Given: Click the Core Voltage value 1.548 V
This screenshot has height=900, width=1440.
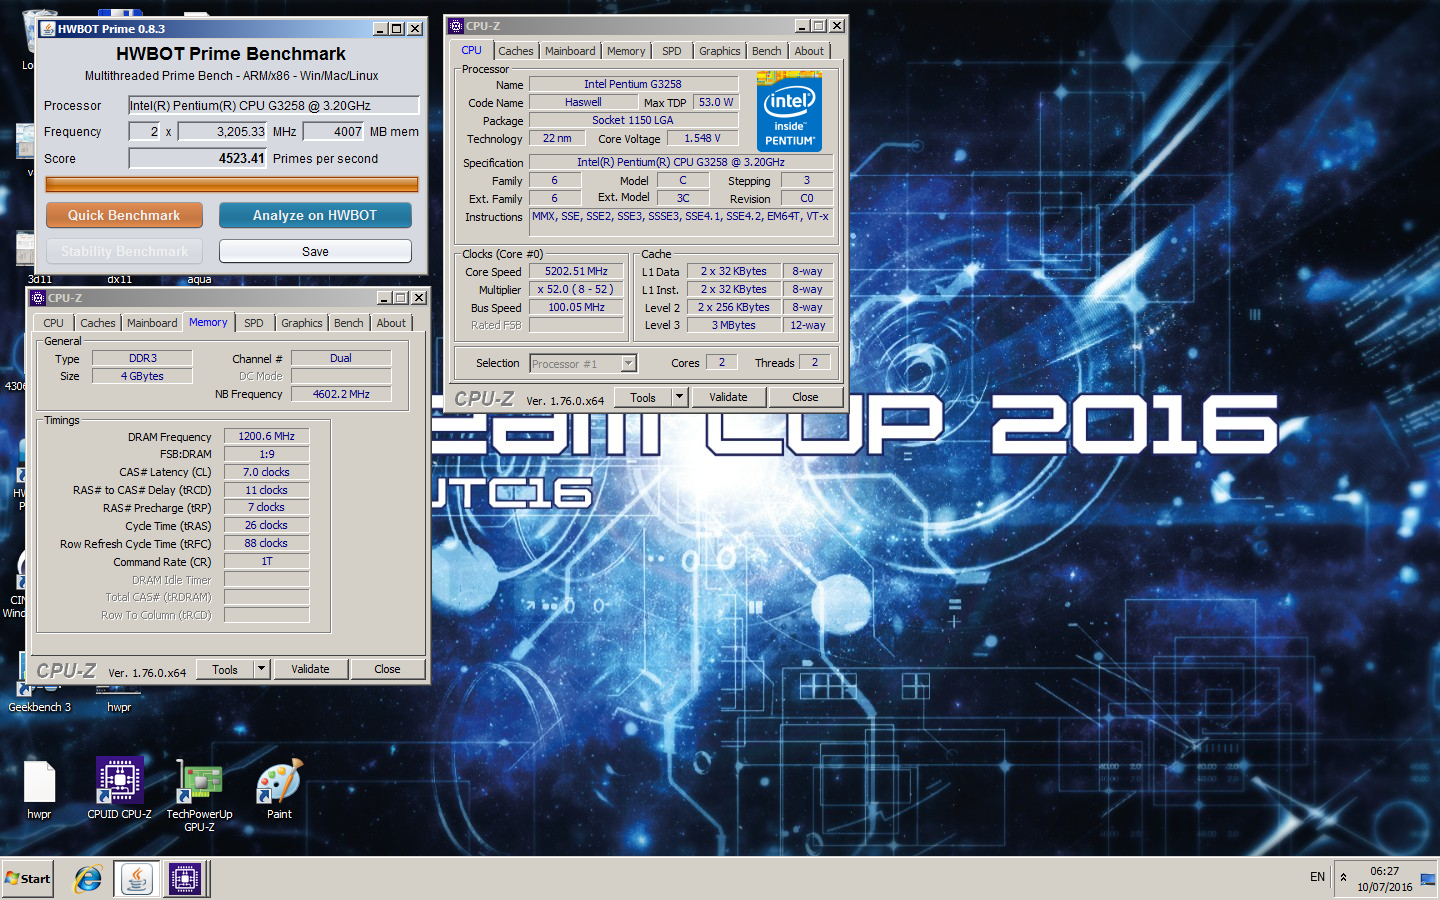Looking at the screenshot, I should 702,138.
